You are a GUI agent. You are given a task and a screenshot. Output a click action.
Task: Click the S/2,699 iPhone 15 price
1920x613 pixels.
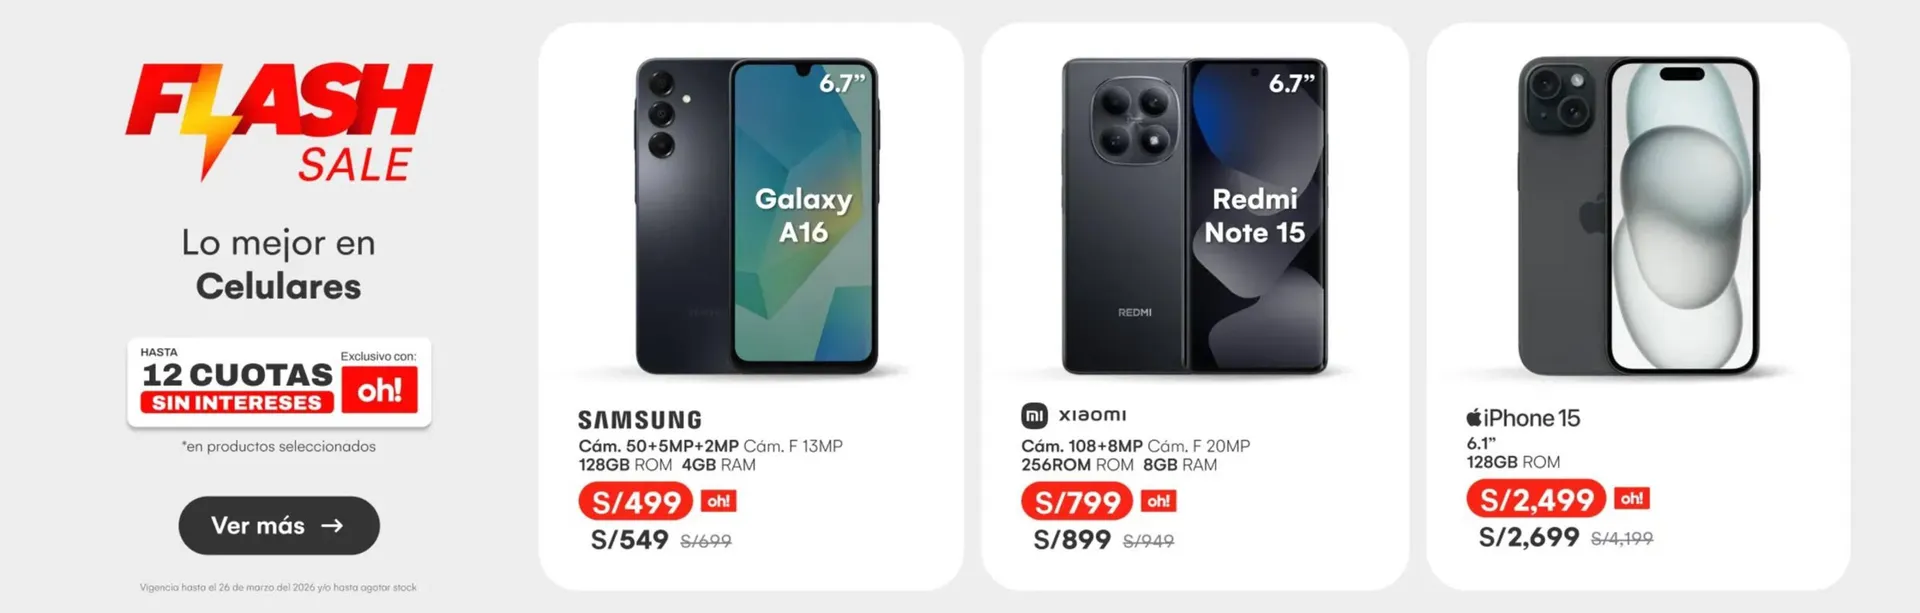pyautogui.click(x=1529, y=537)
